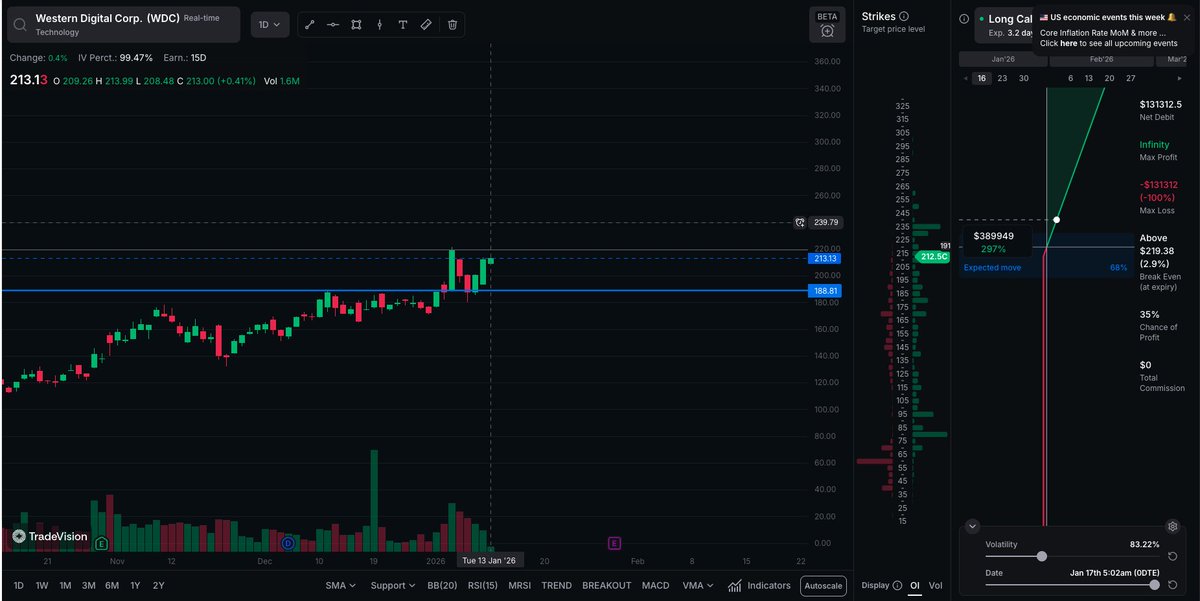Adjust the Volatility slider handle
This screenshot has width=1200, height=601.
1042,556
